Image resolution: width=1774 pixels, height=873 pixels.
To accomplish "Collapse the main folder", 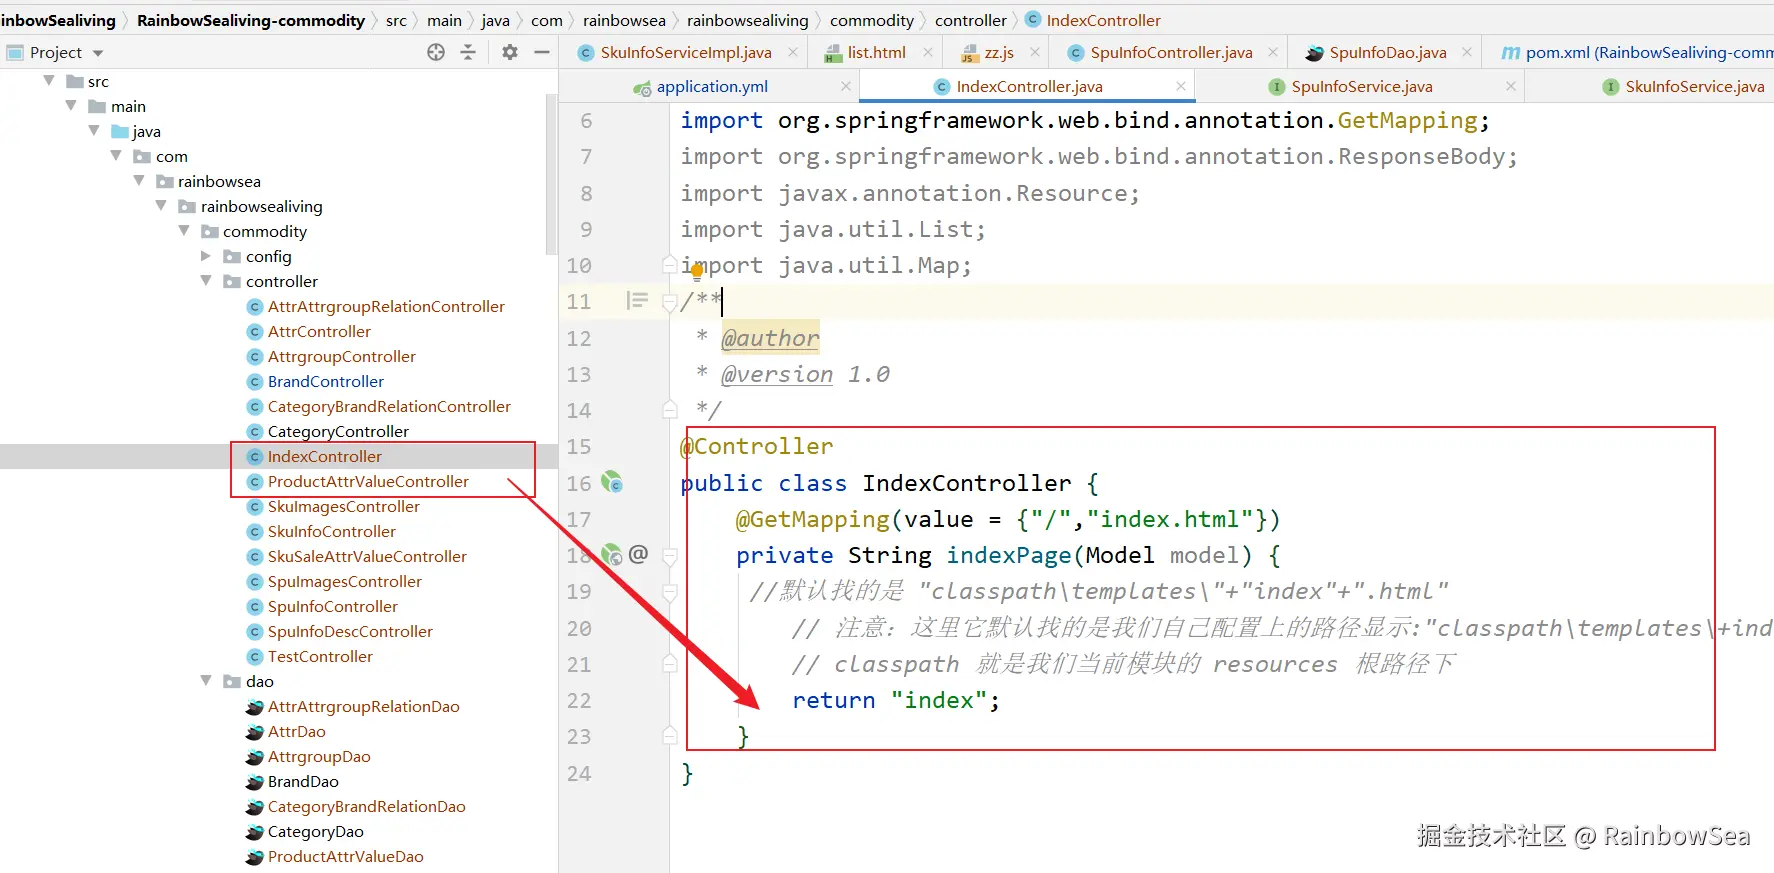I will (x=71, y=105).
